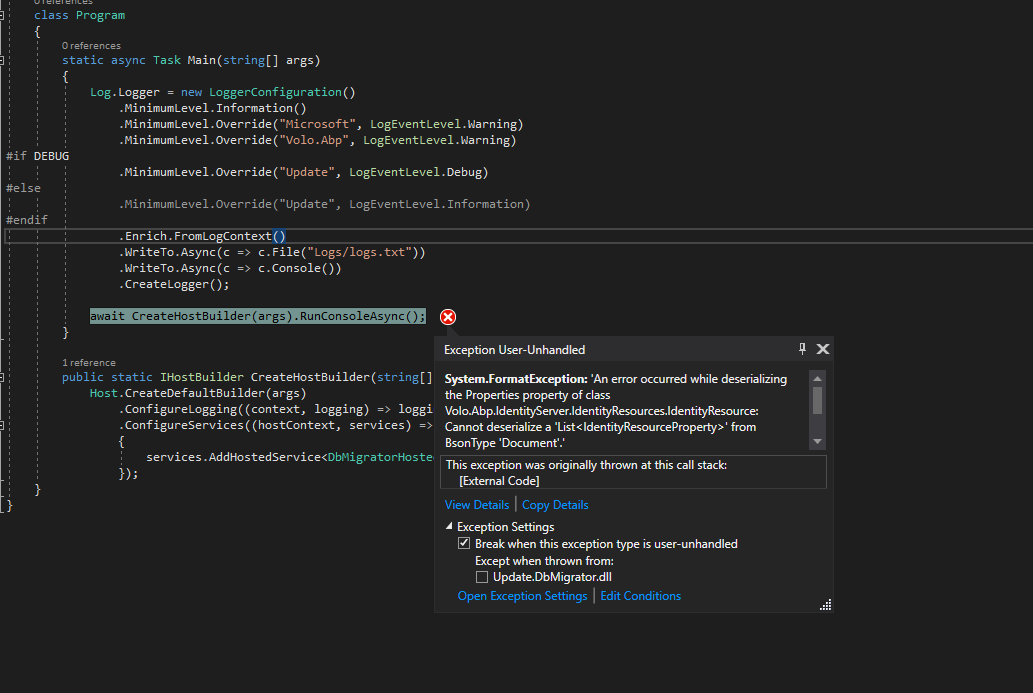
Task: Click the exception message scroll up arrow
Action: coord(817,378)
